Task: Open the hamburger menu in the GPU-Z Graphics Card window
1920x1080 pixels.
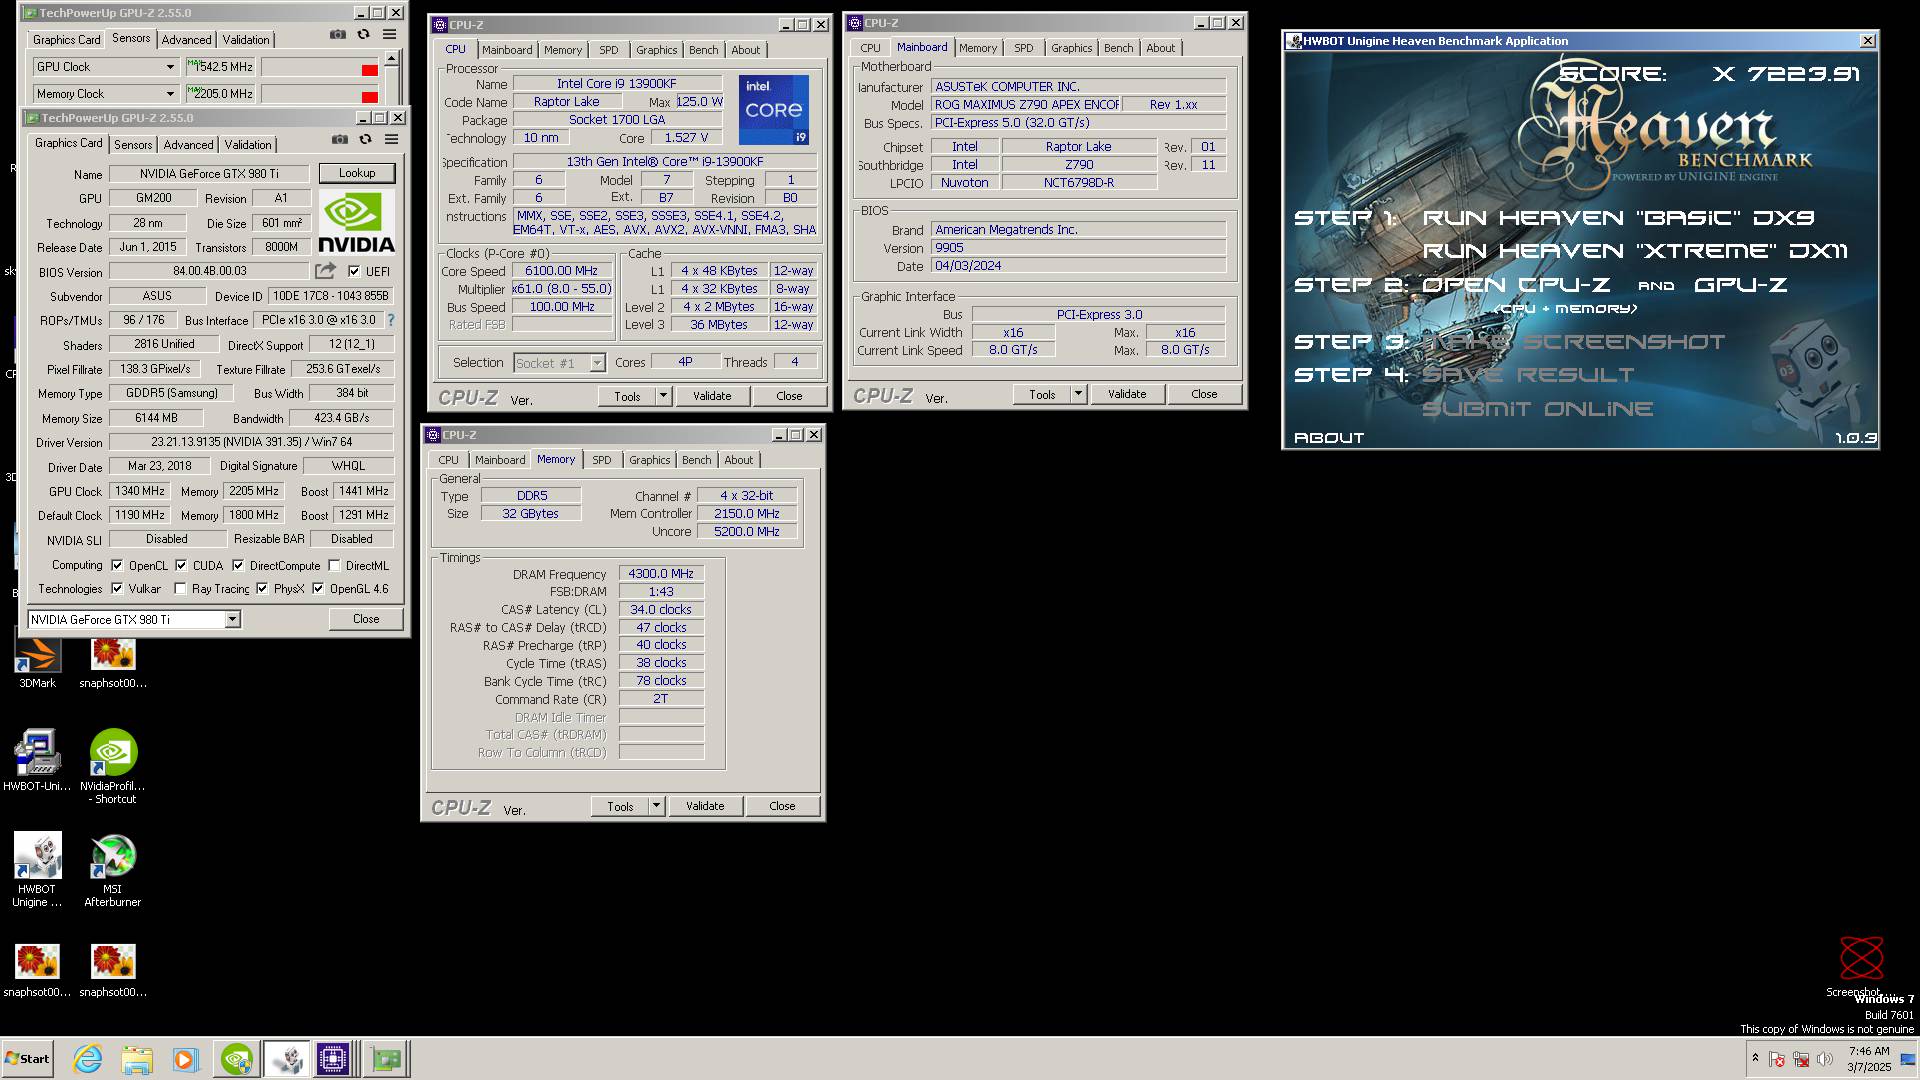Action: pos(391,140)
